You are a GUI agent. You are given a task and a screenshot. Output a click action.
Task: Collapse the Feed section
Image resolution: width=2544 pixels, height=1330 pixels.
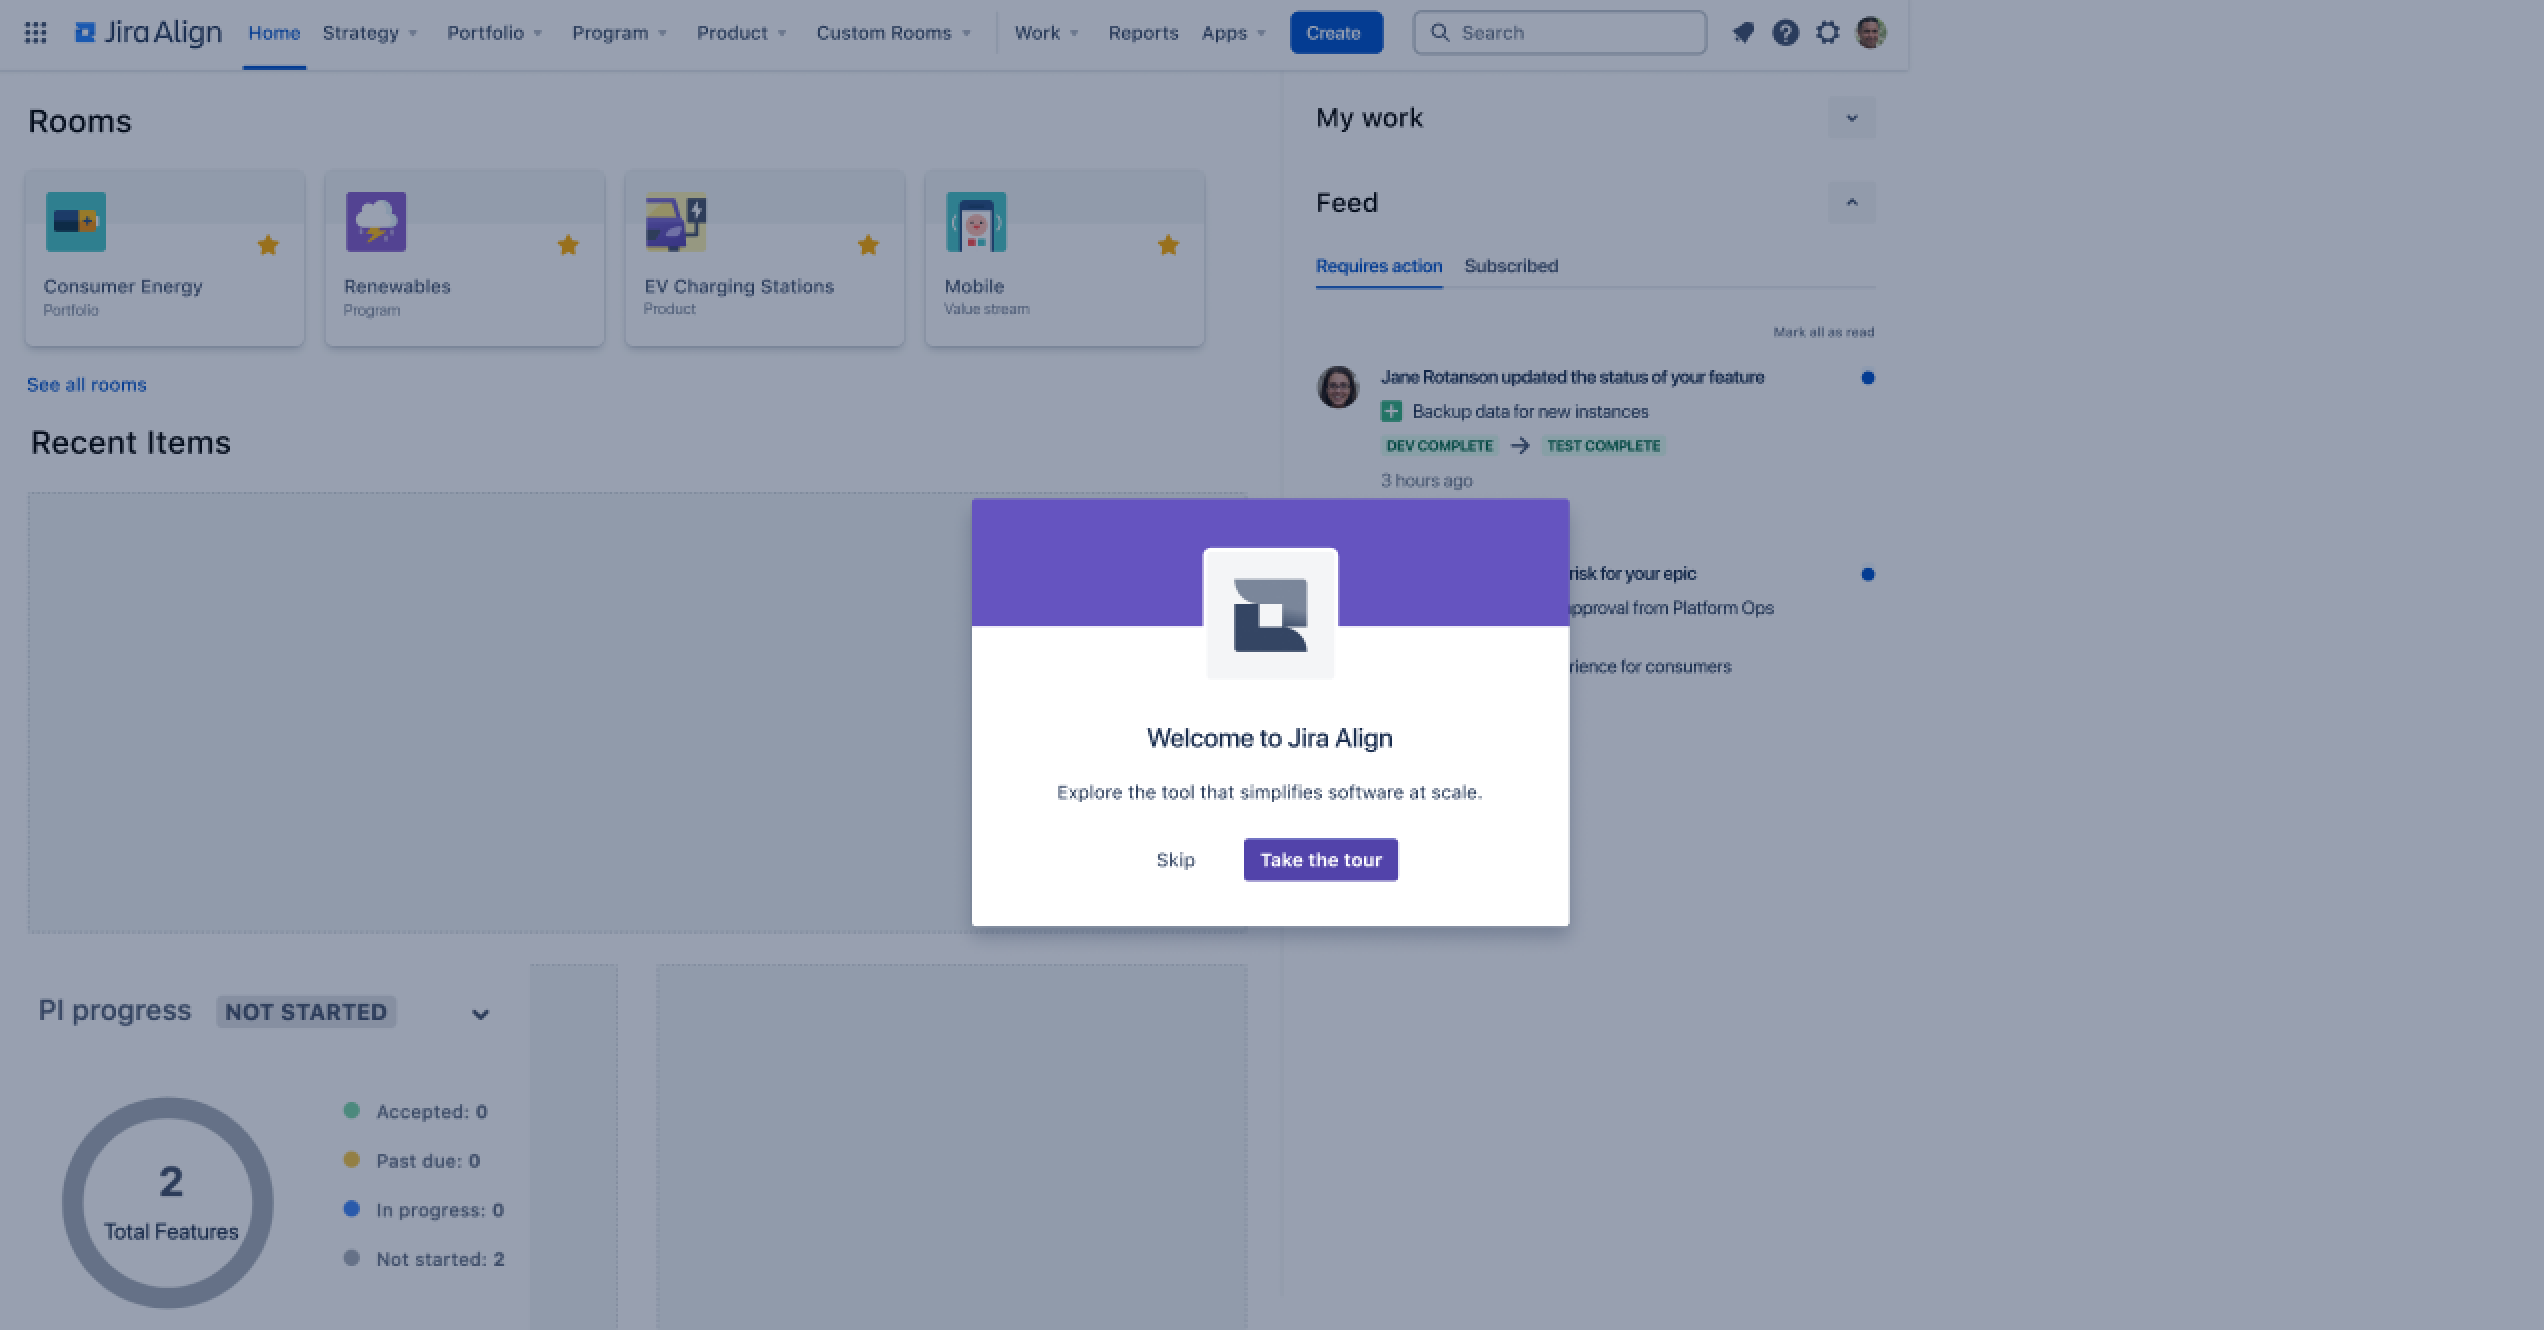[x=1851, y=203]
